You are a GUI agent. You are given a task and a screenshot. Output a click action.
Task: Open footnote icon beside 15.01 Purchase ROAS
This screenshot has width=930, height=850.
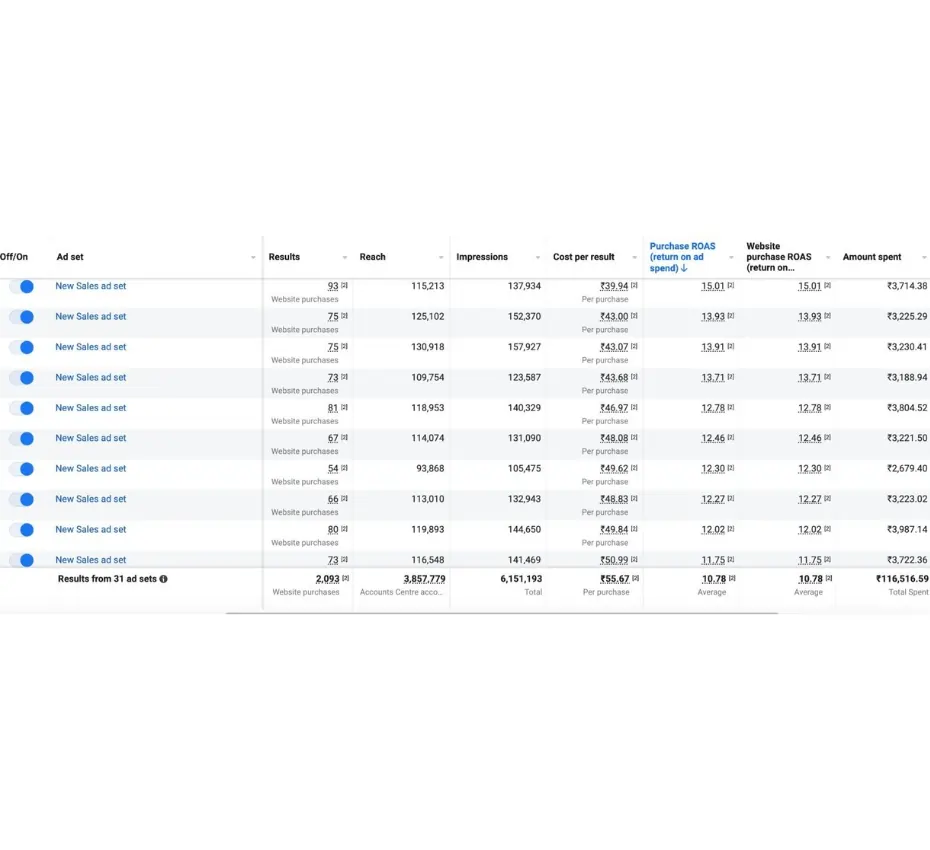tap(731, 285)
